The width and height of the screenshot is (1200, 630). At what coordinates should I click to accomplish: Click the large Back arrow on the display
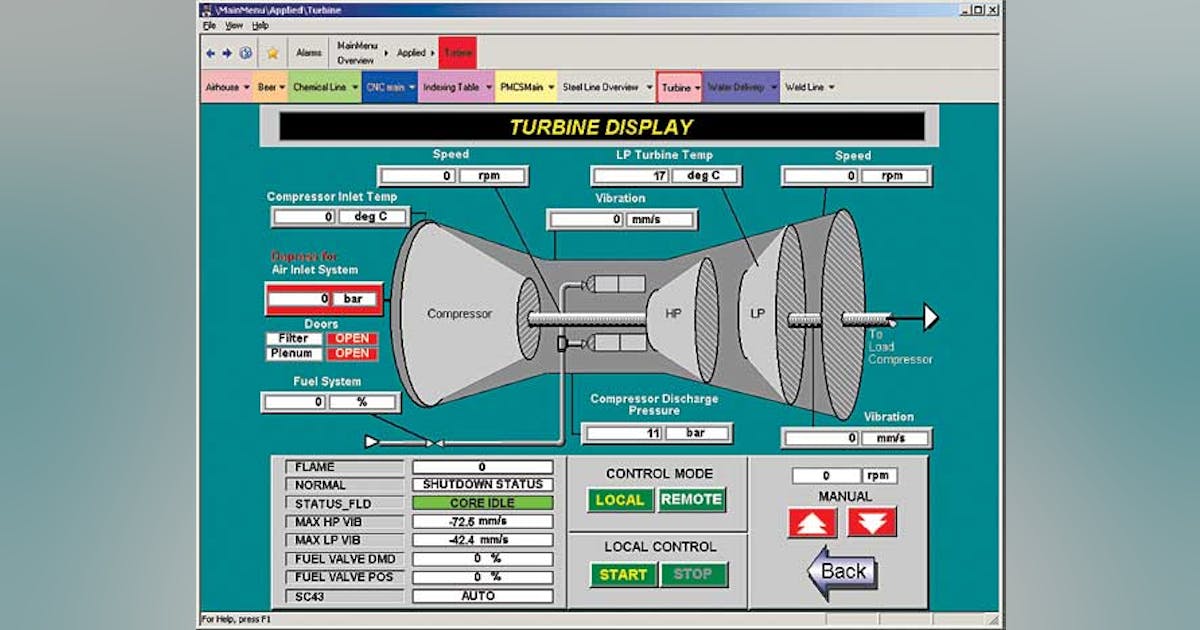pyautogui.click(x=843, y=571)
